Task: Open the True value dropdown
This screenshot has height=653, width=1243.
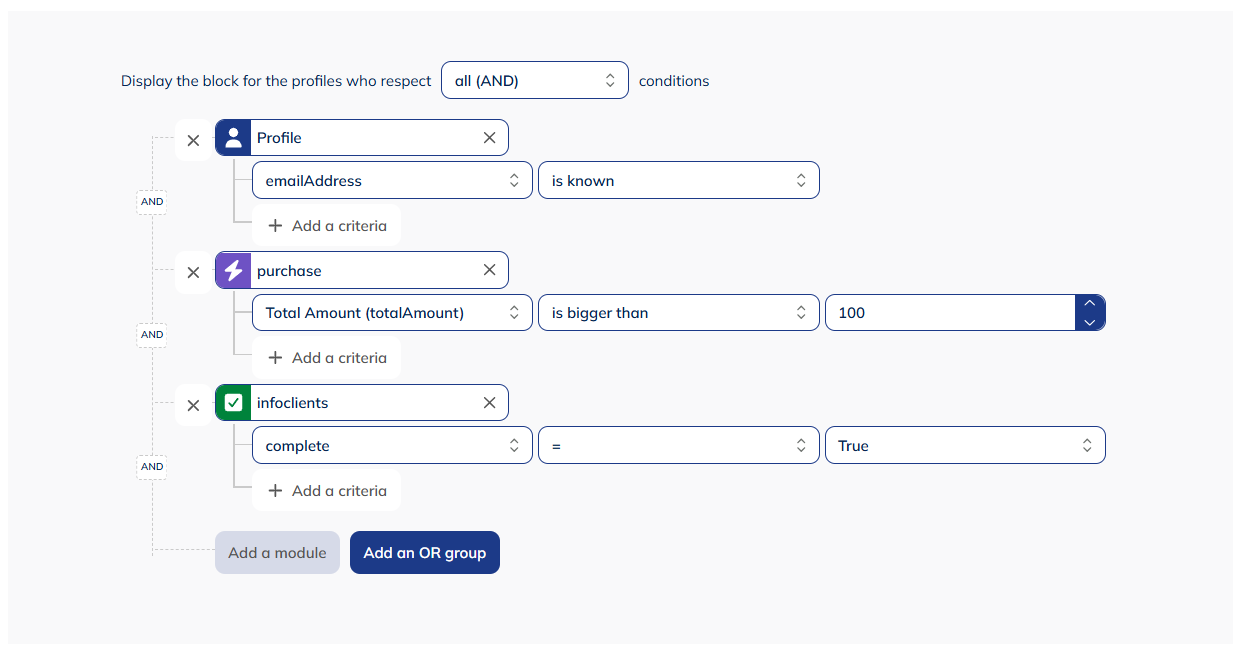Action: pos(964,445)
